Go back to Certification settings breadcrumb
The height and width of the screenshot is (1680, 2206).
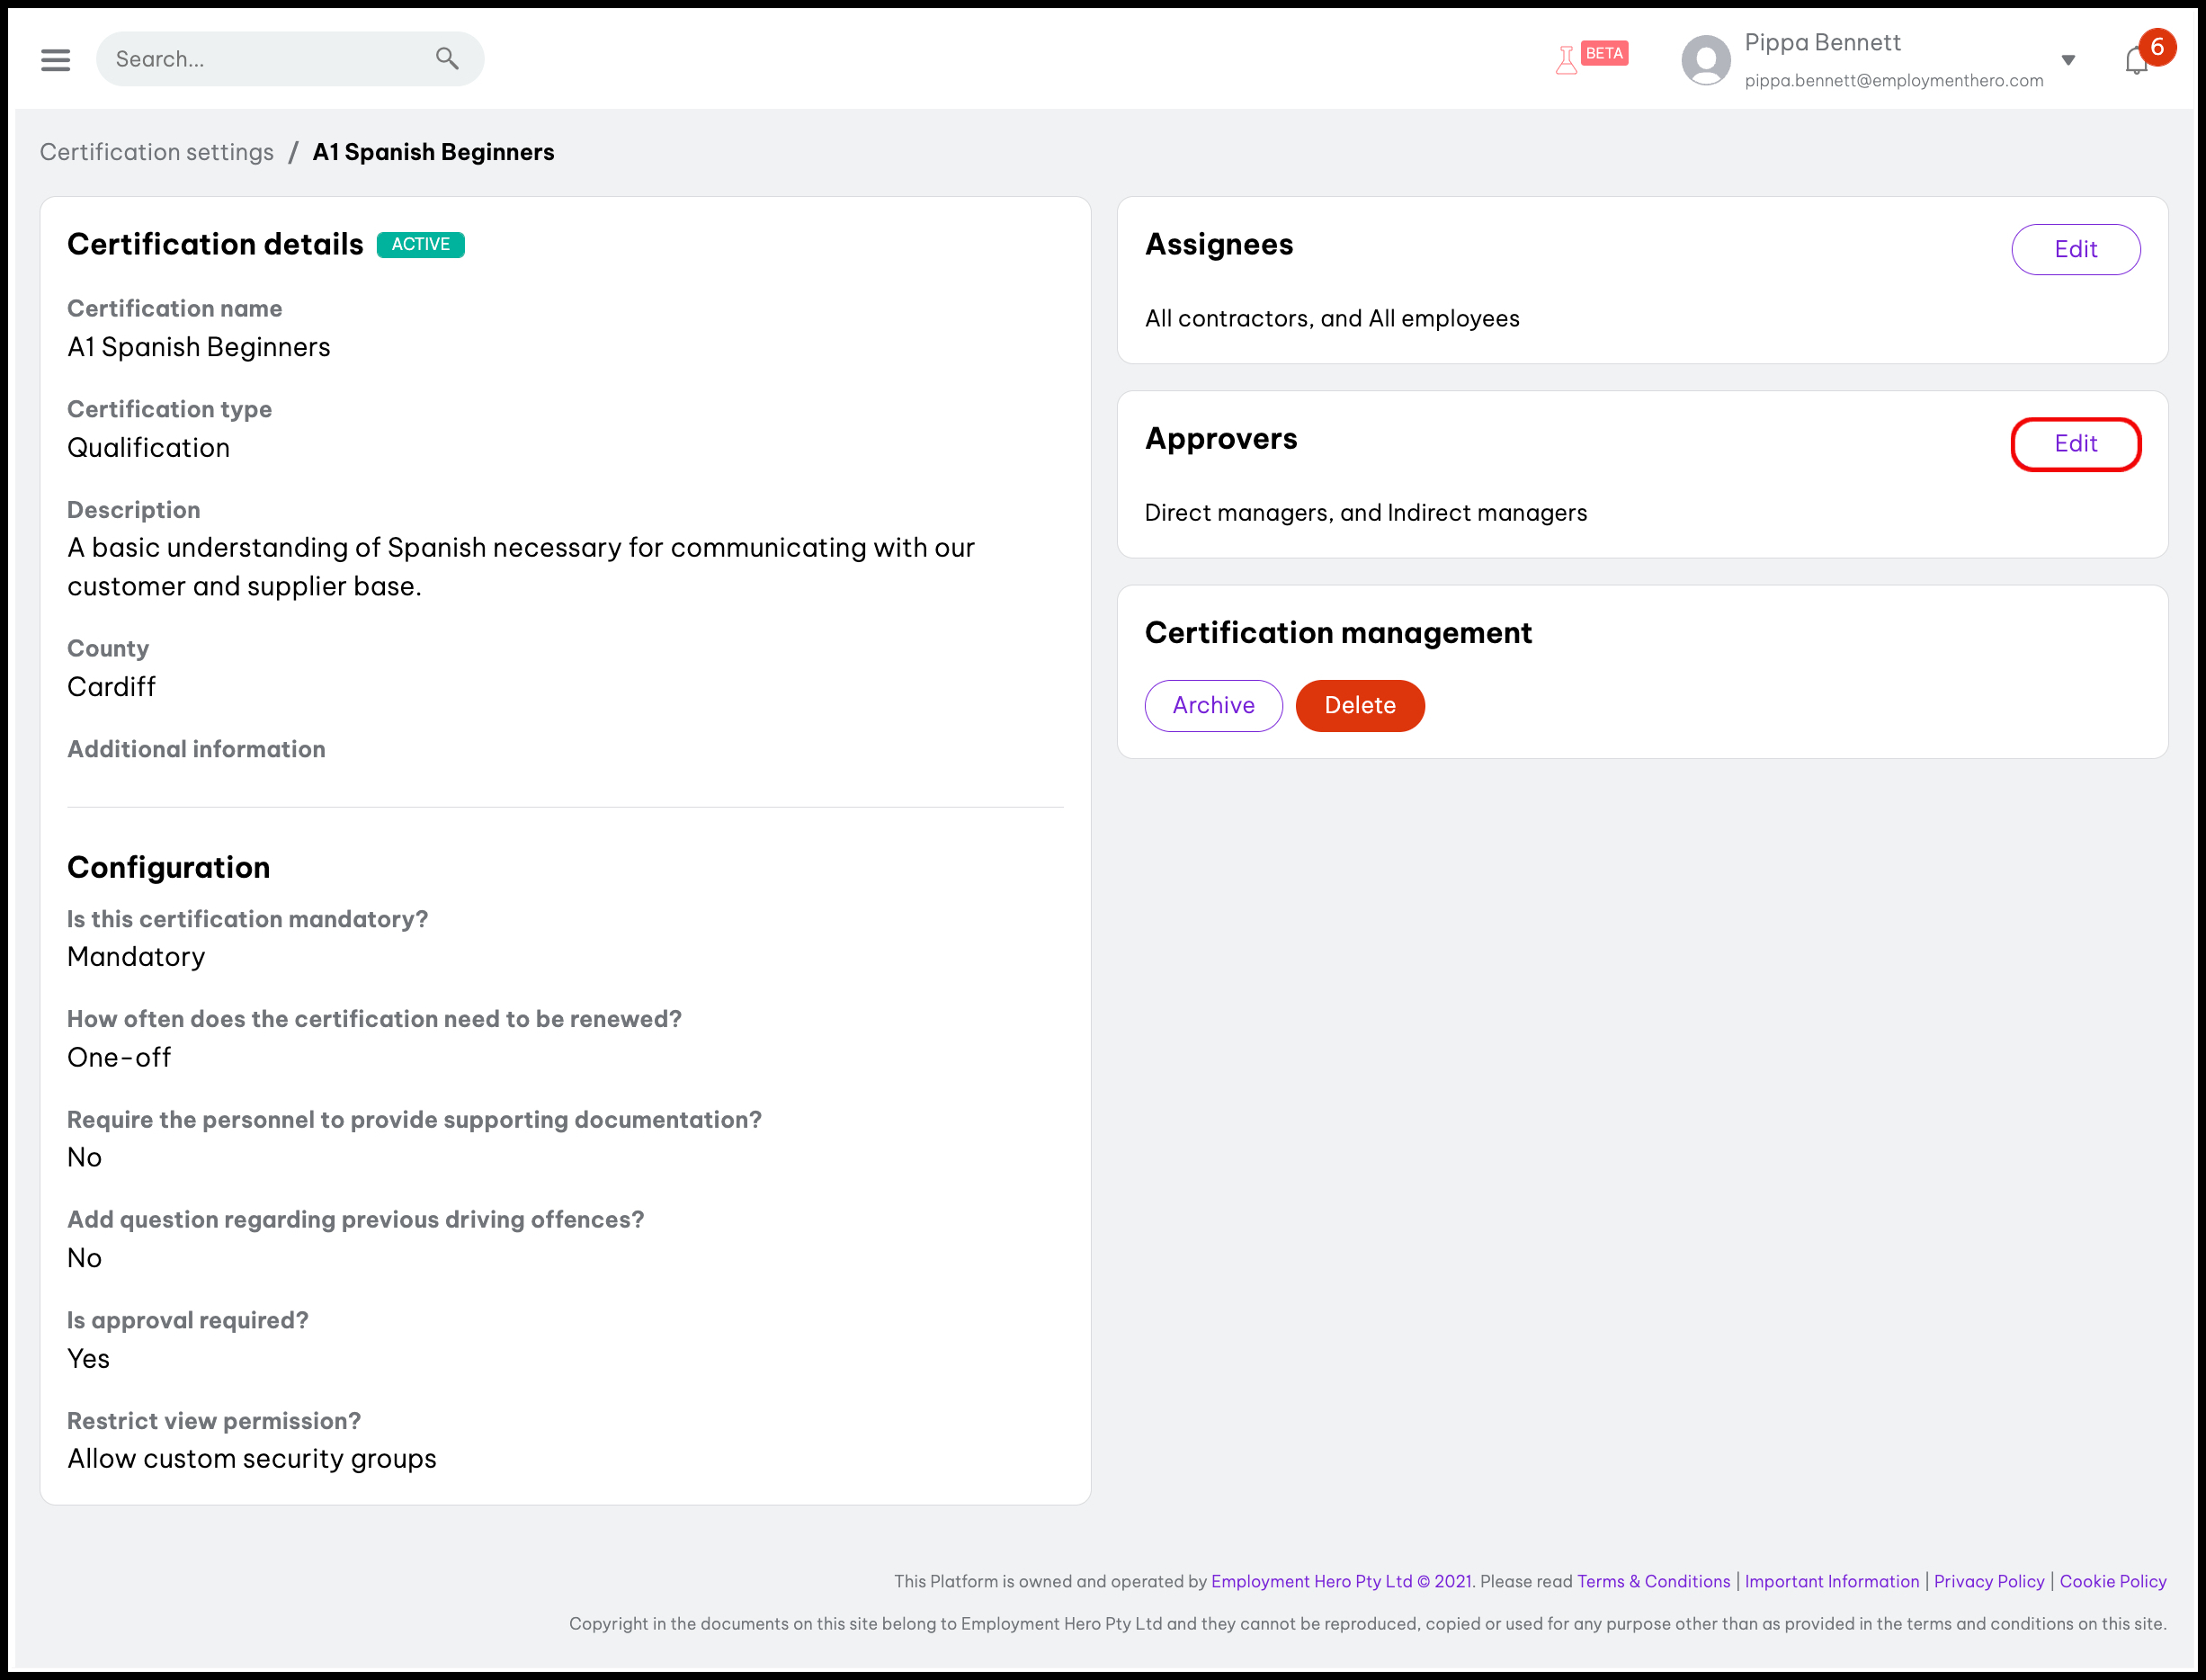click(x=157, y=152)
